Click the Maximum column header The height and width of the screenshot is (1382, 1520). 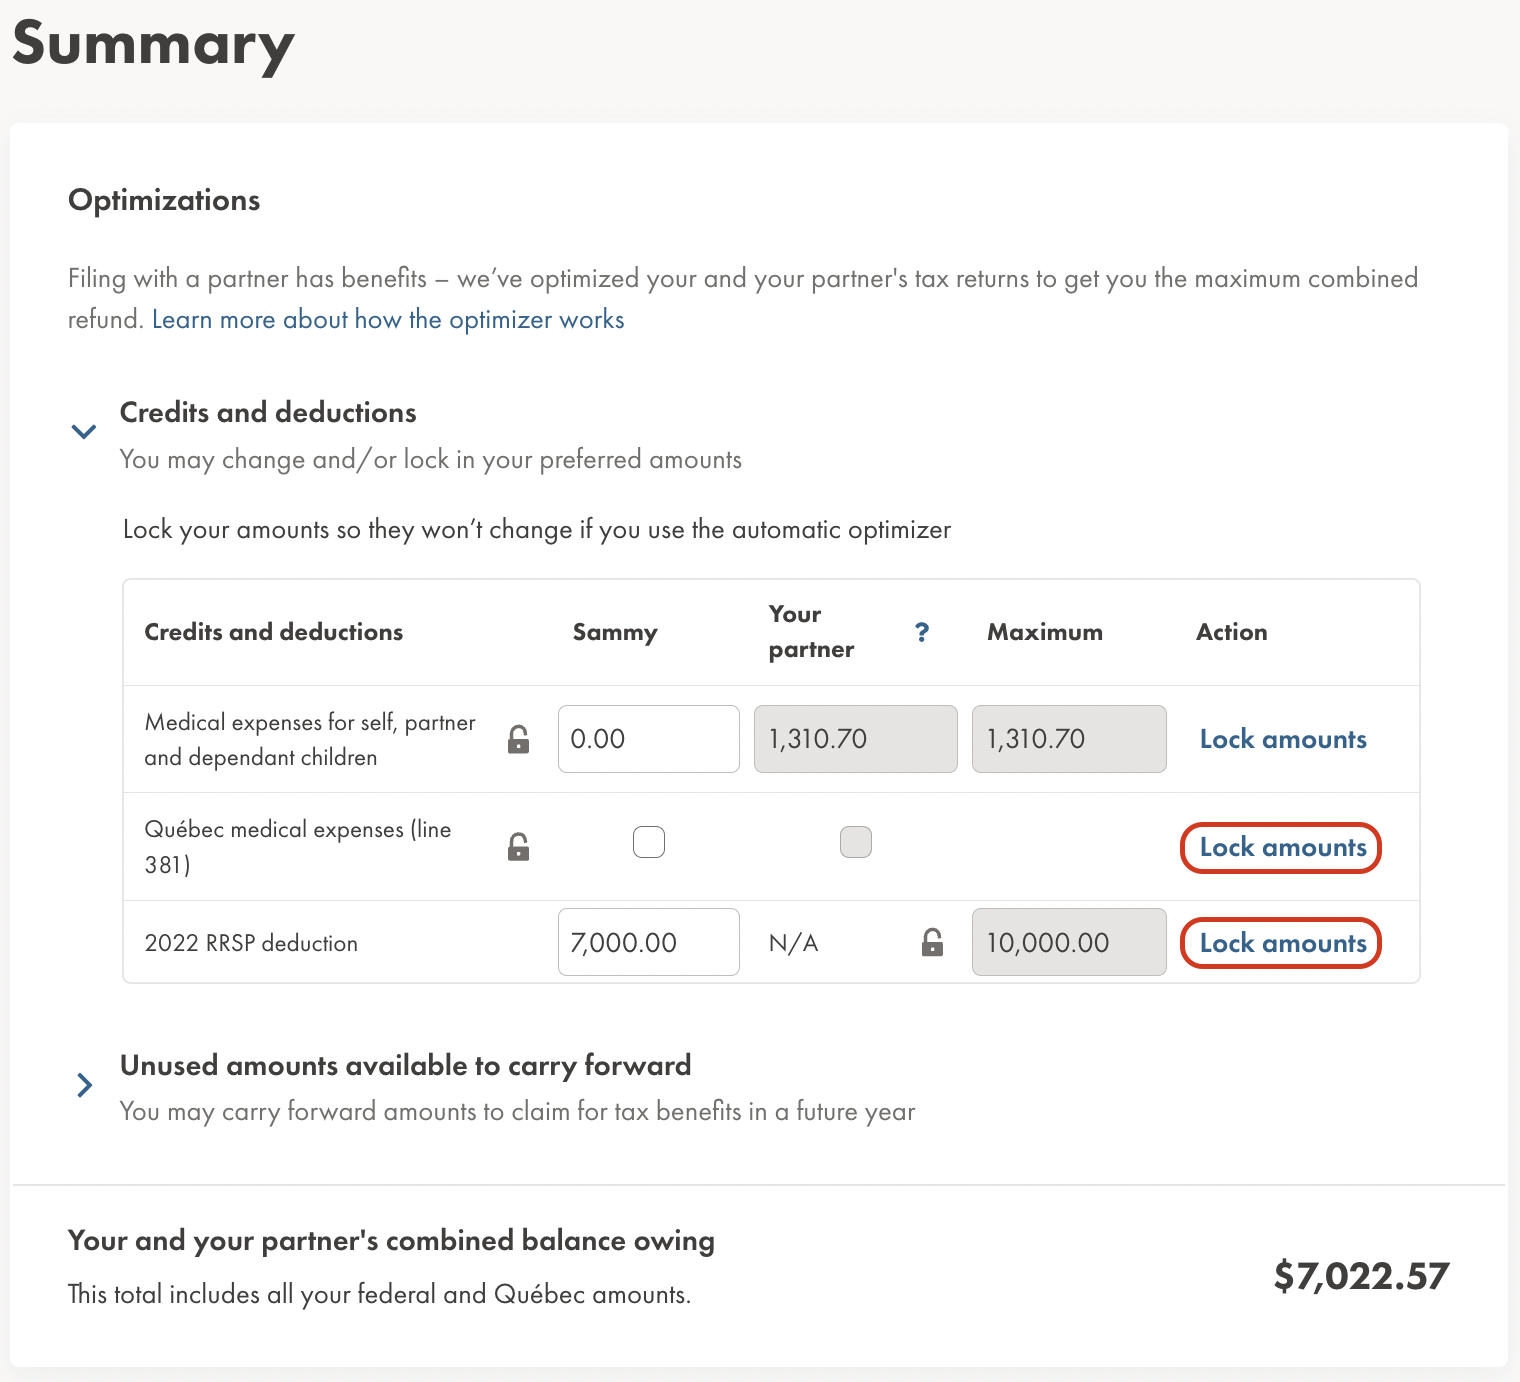(x=1045, y=632)
